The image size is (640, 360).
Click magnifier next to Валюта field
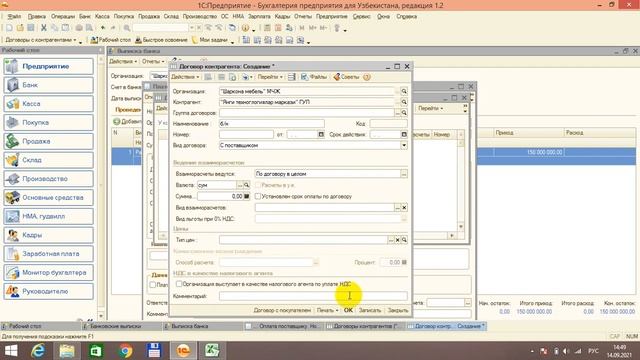pyautogui.click(x=247, y=185)
